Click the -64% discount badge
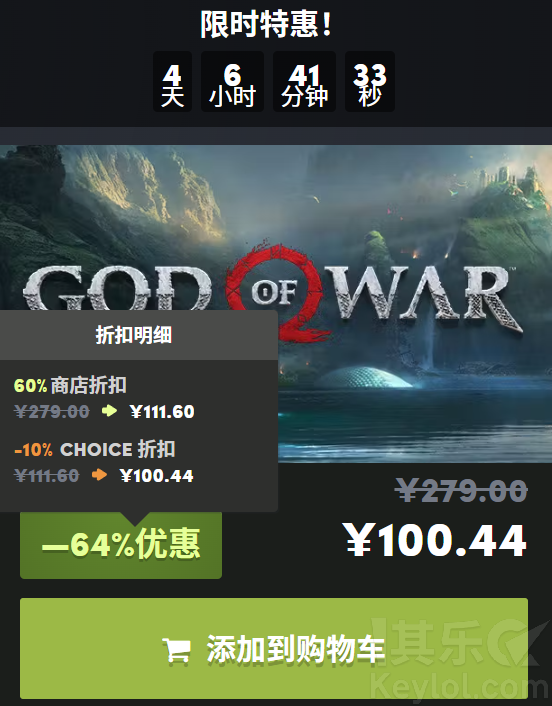 [x=121, y=545]
